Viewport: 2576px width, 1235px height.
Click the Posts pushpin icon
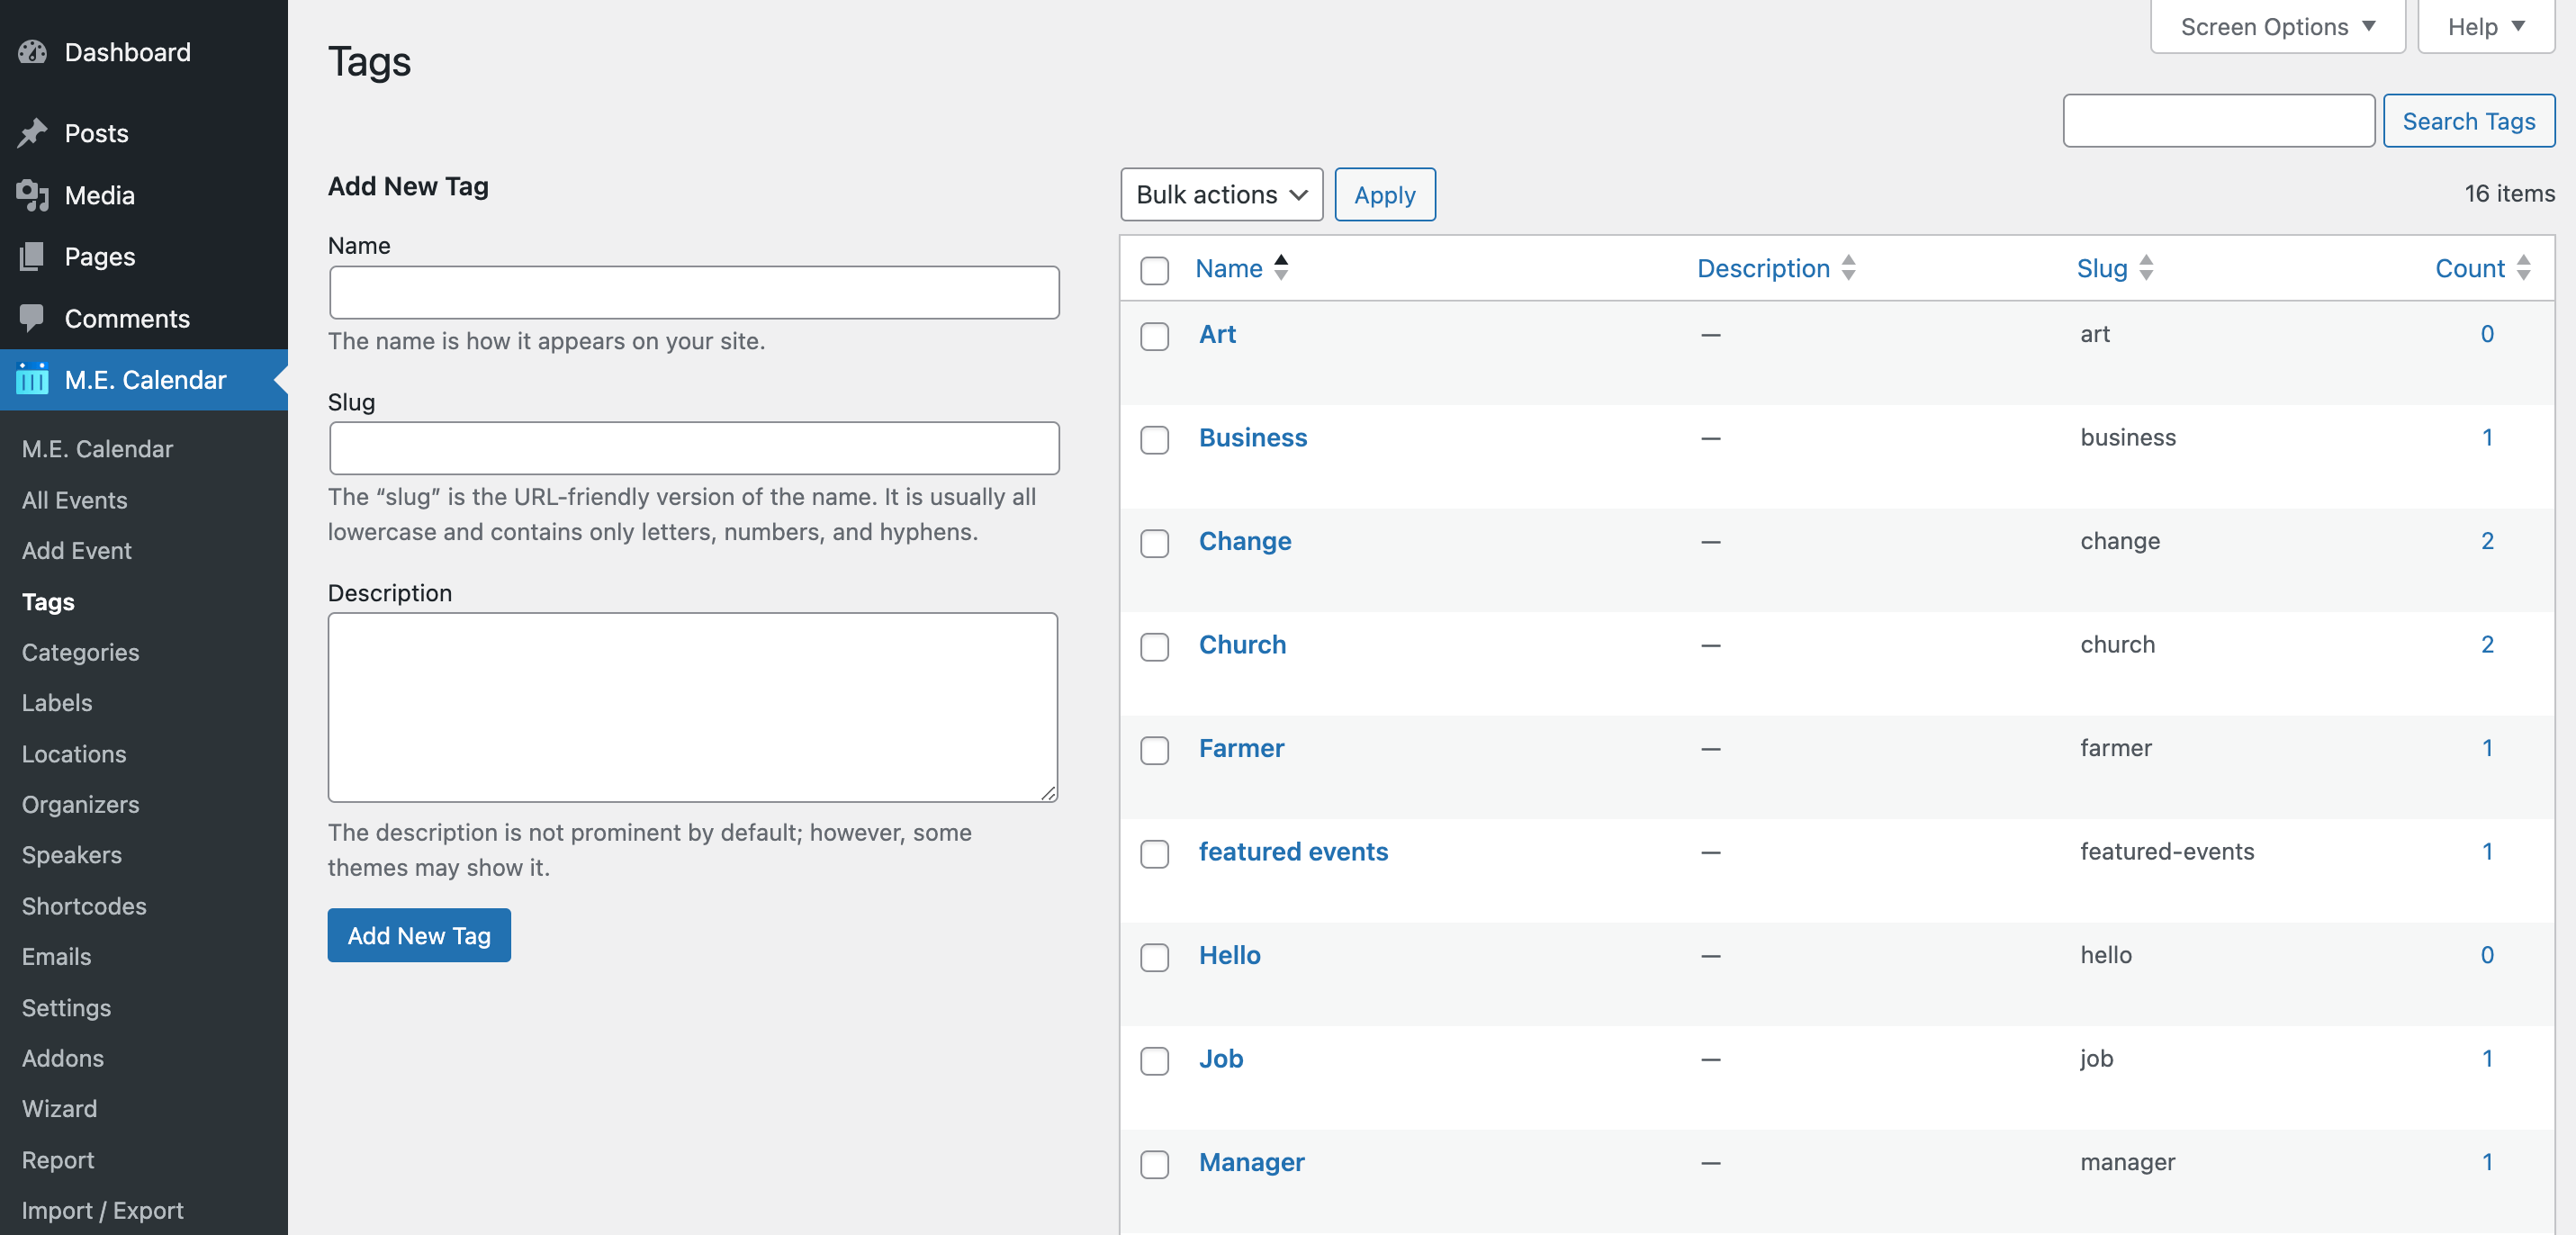pos(32,133)
